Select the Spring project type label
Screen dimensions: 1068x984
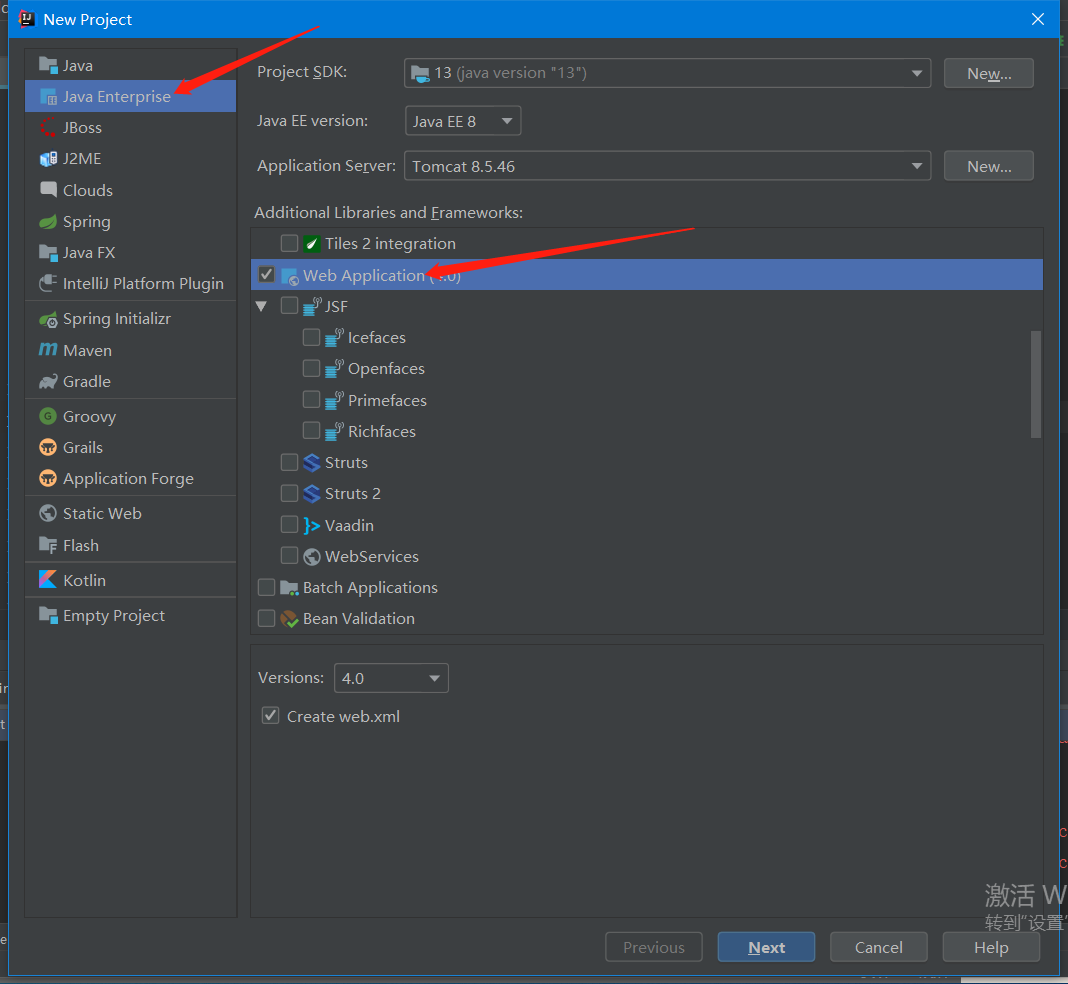tap(87, 222)
